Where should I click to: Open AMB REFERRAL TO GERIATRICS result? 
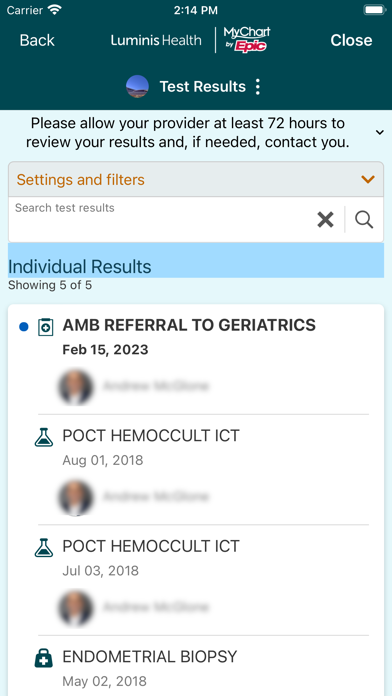[196, 359]
